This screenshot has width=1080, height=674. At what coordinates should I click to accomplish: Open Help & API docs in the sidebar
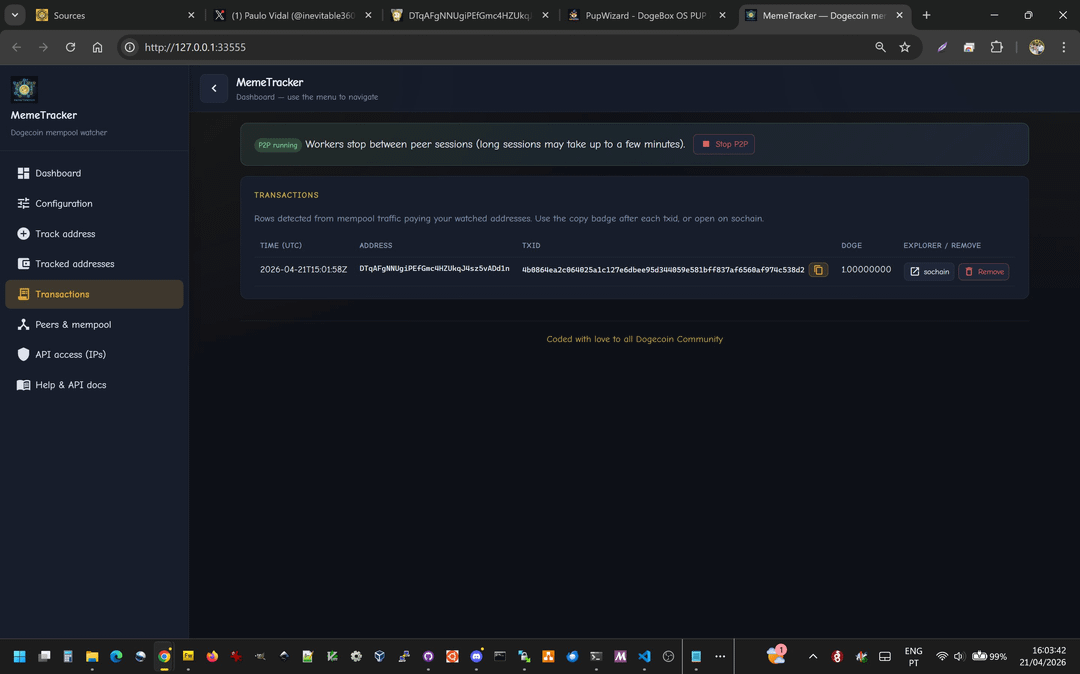(70, 385)
